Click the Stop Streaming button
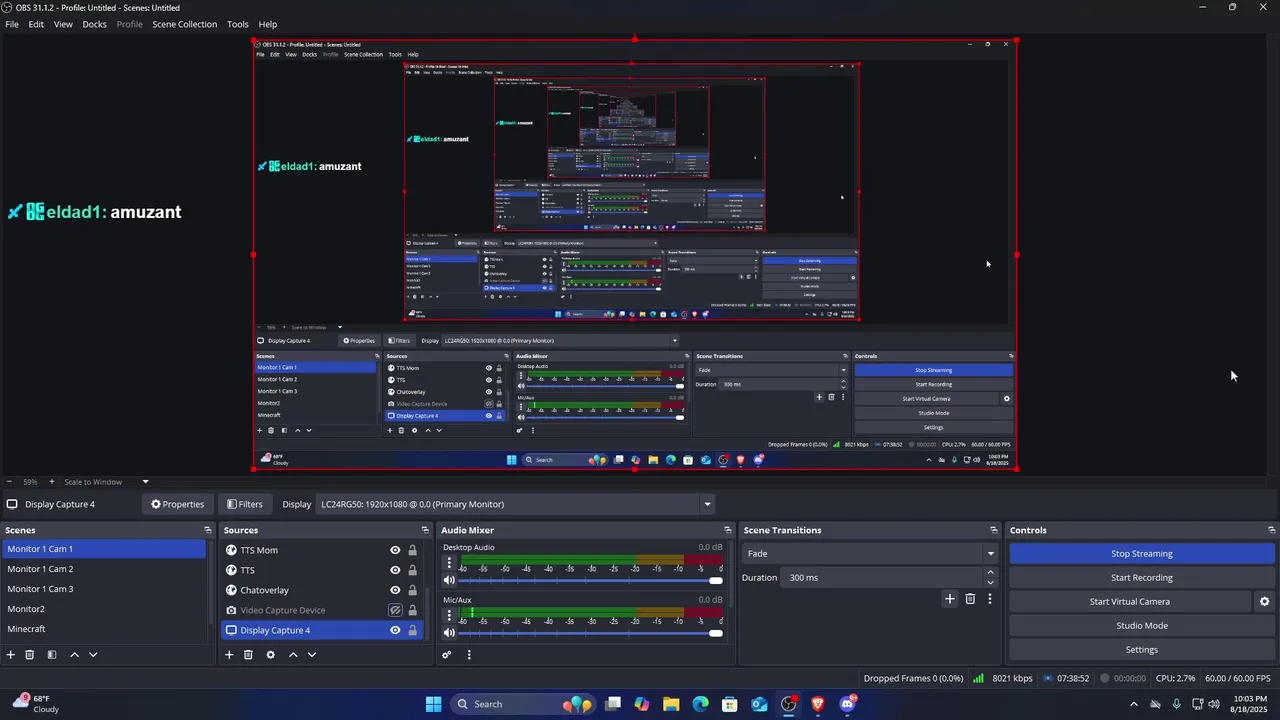The image size is (1280, 720). pos(1142,554)
